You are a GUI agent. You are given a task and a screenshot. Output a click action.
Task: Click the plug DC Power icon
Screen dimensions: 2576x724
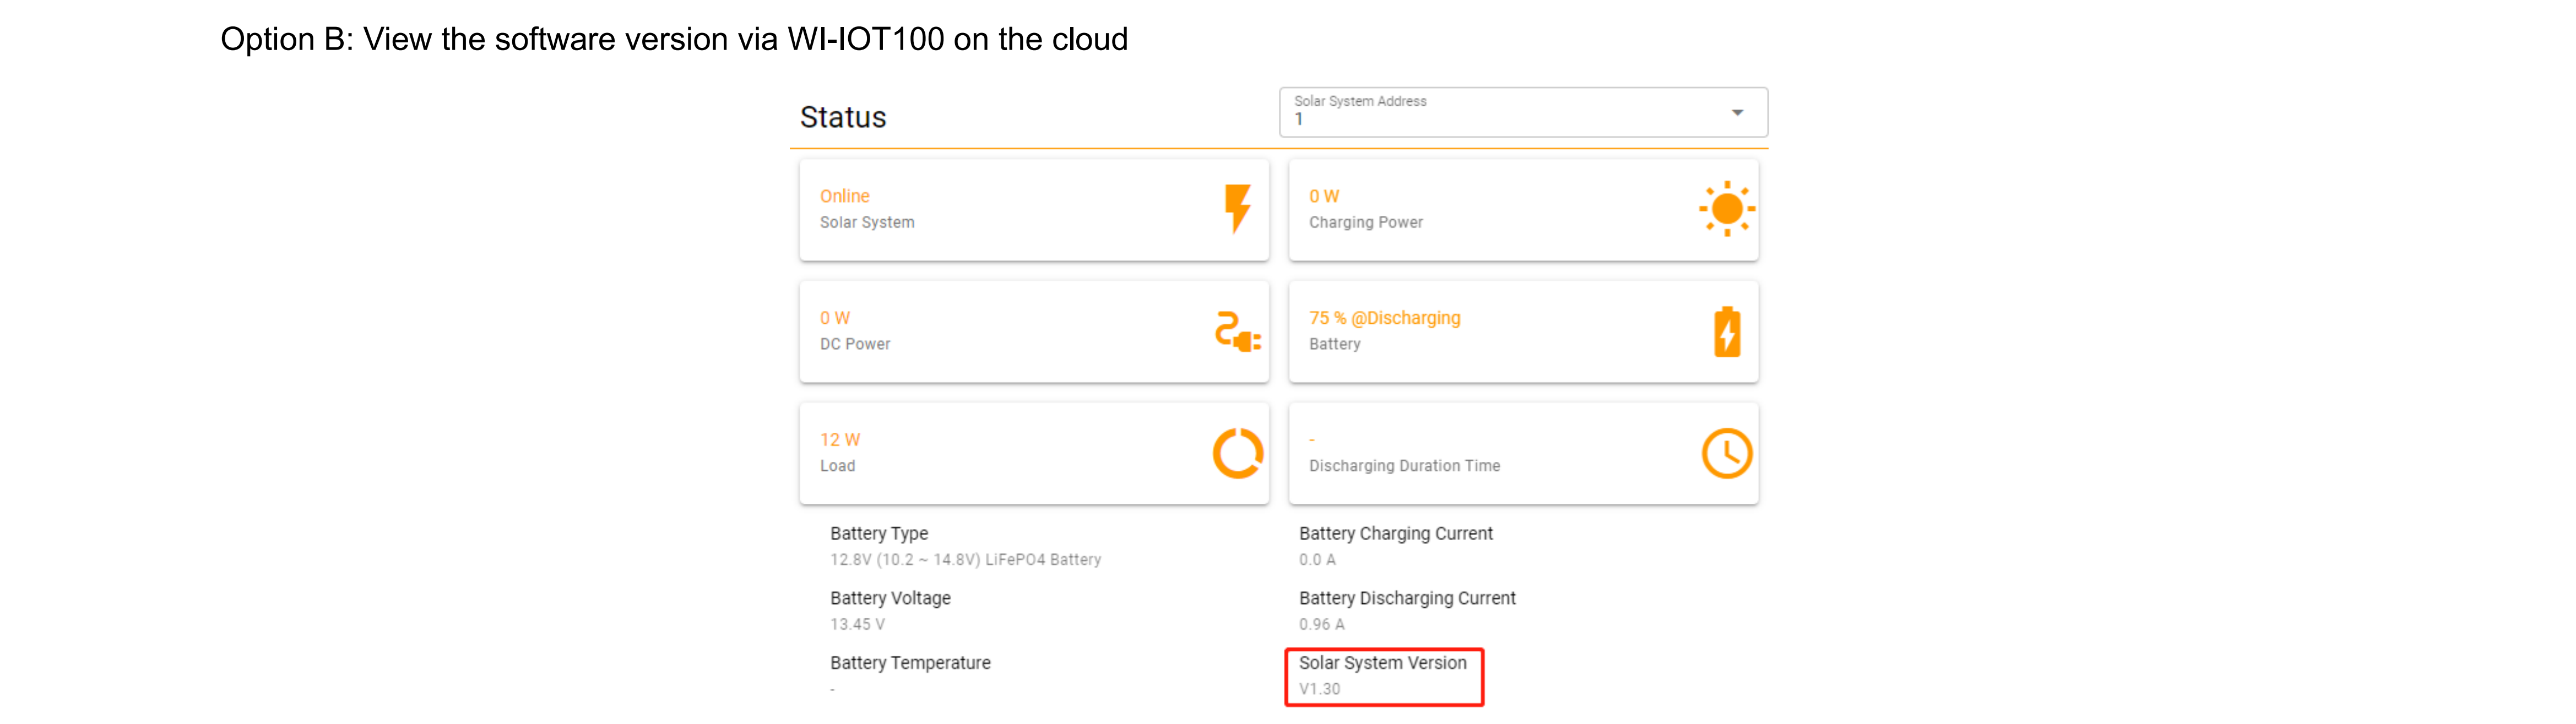(x=1237, y=331)
